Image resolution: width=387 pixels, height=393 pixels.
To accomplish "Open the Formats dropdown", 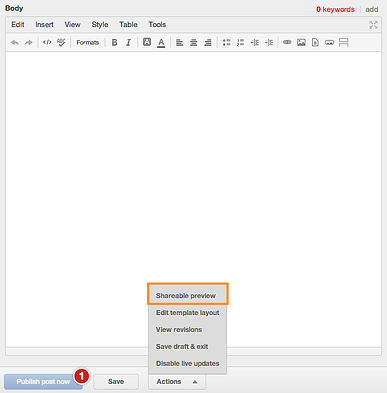I will click(x=88, y=42).
